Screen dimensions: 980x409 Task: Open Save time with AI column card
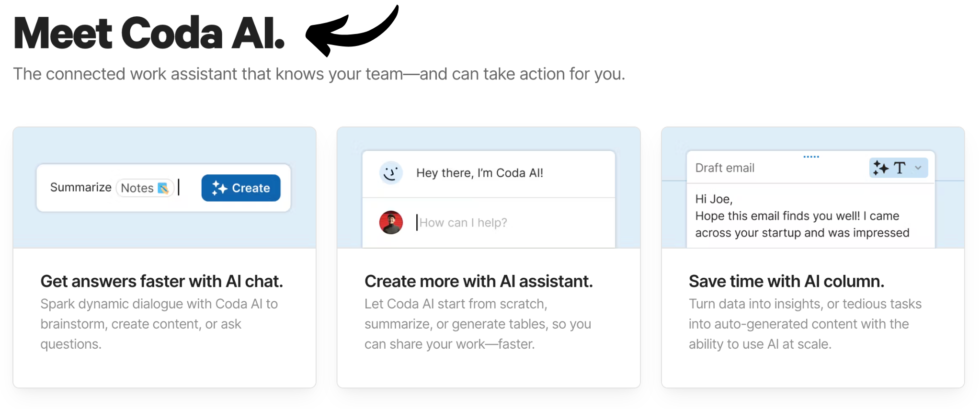(x=813, y=257)
